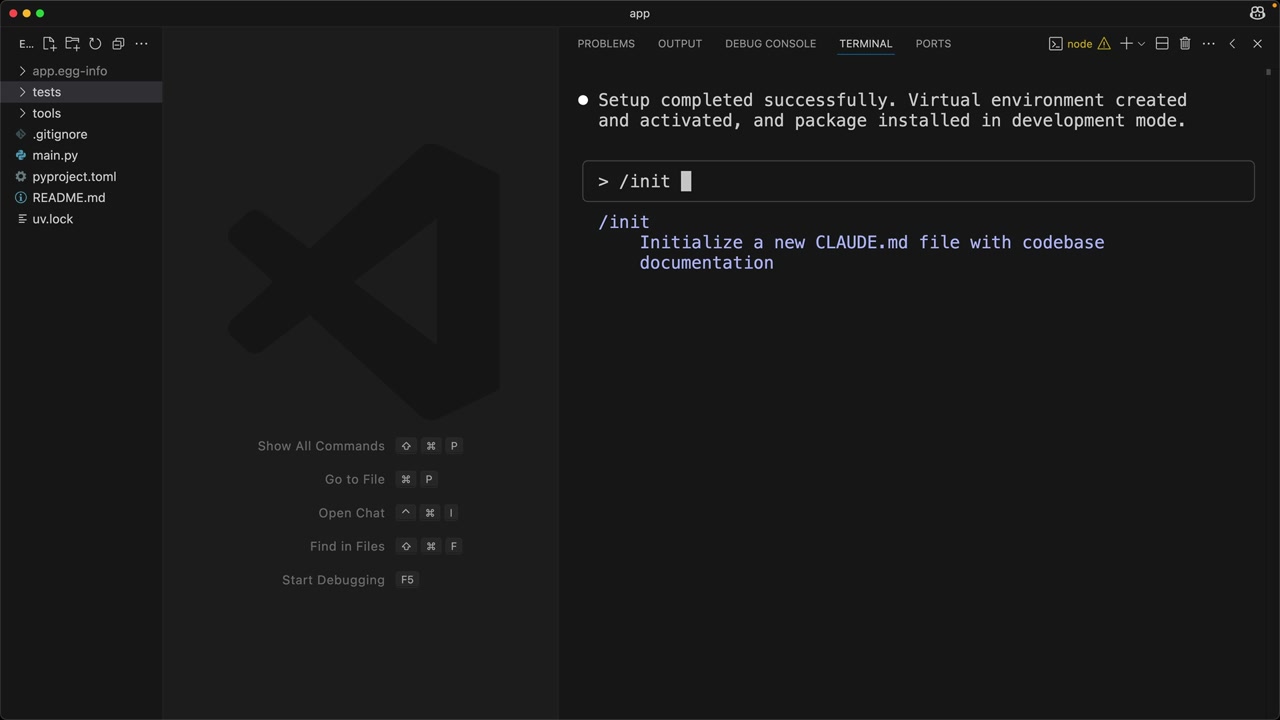Click the terminal prompt input box

pyautogui.click(x=918, y=181)
